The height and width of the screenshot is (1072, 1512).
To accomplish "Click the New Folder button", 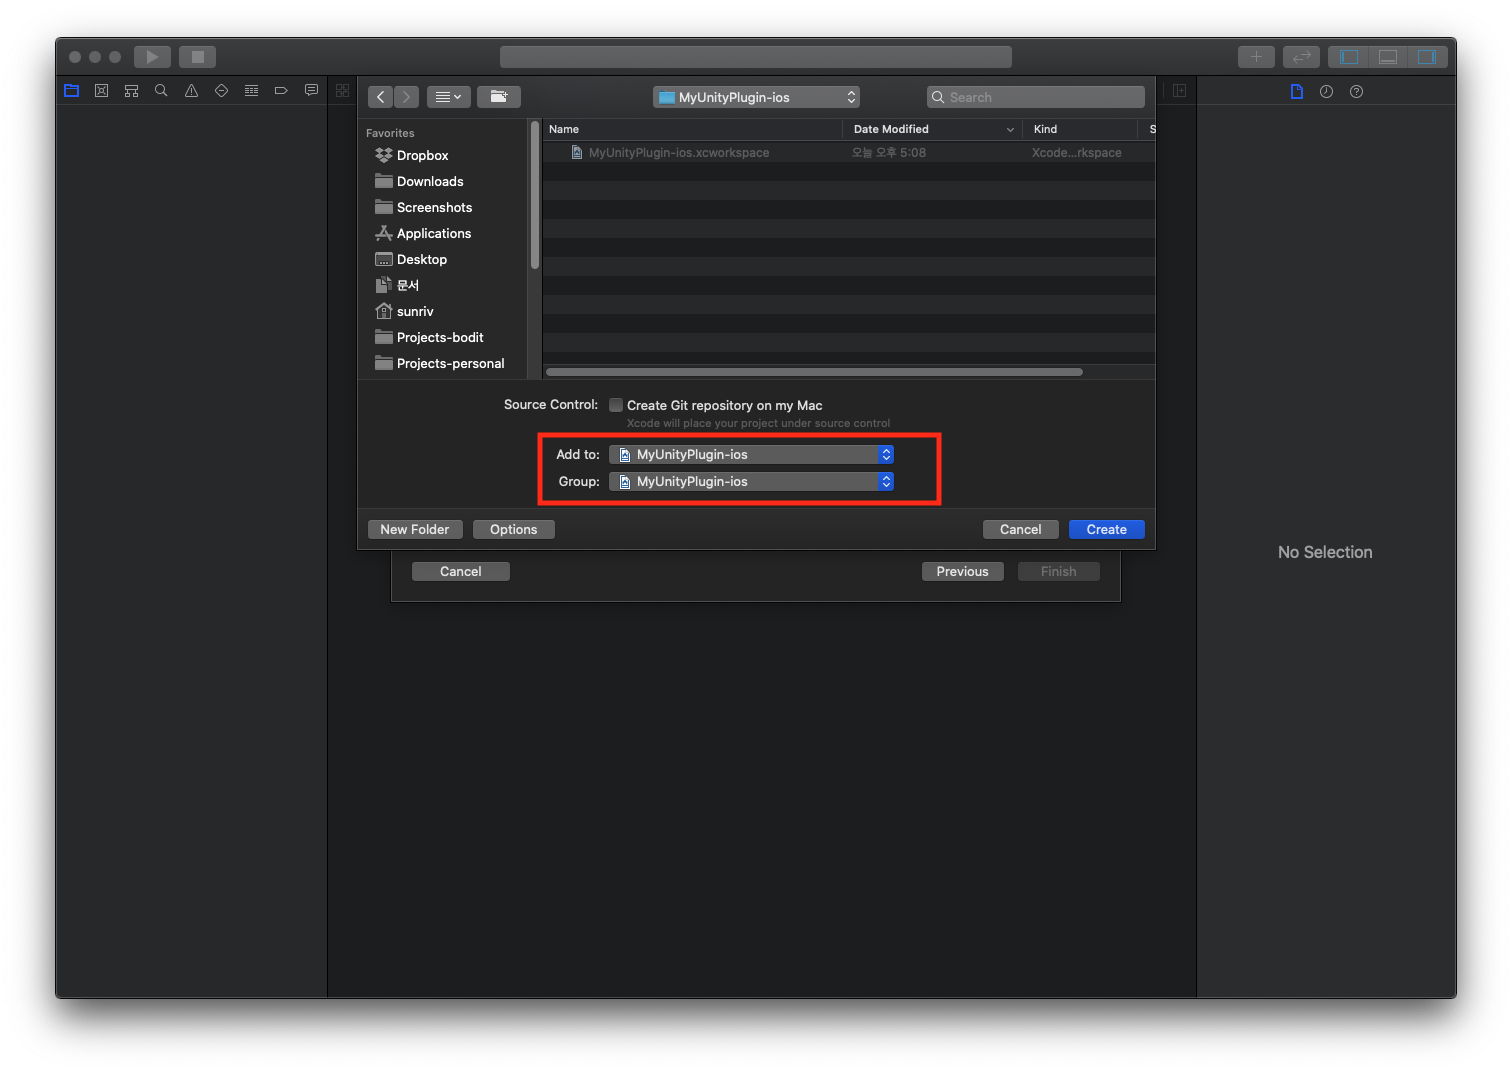I will point(414,530).
